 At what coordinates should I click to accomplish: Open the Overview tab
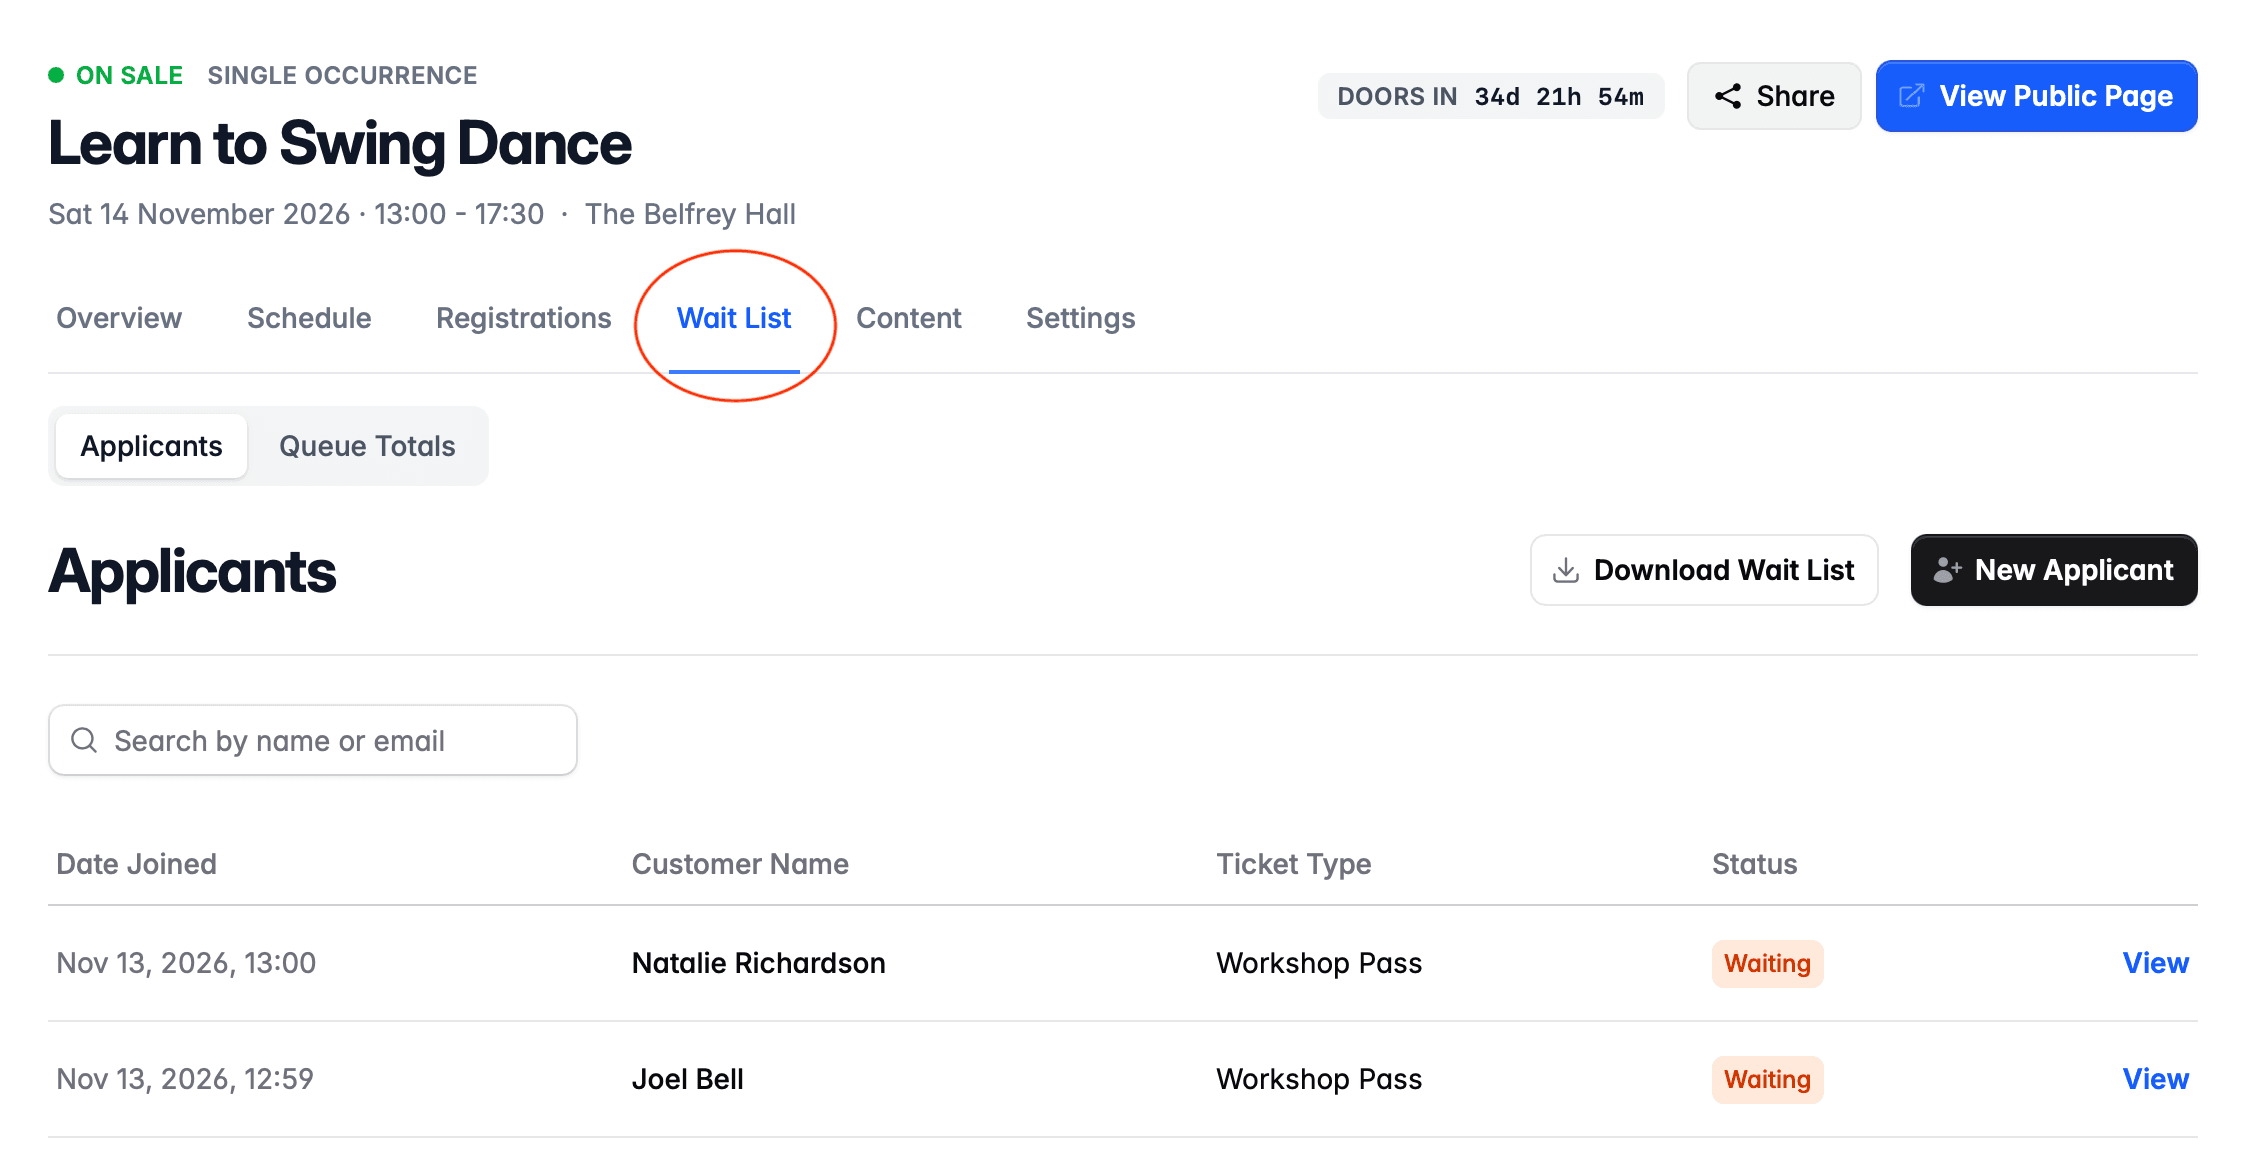(119, 318)
